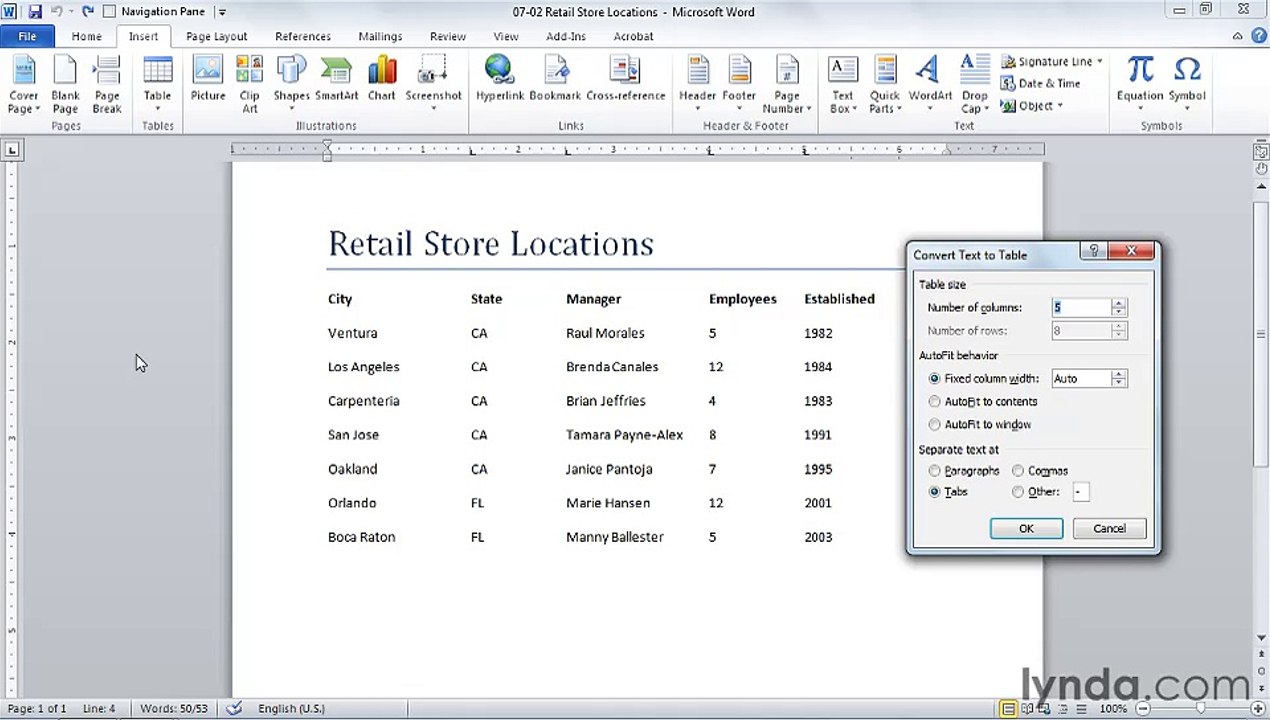Open the Footer gallery

pyautogui.click(x=739, y=85)
